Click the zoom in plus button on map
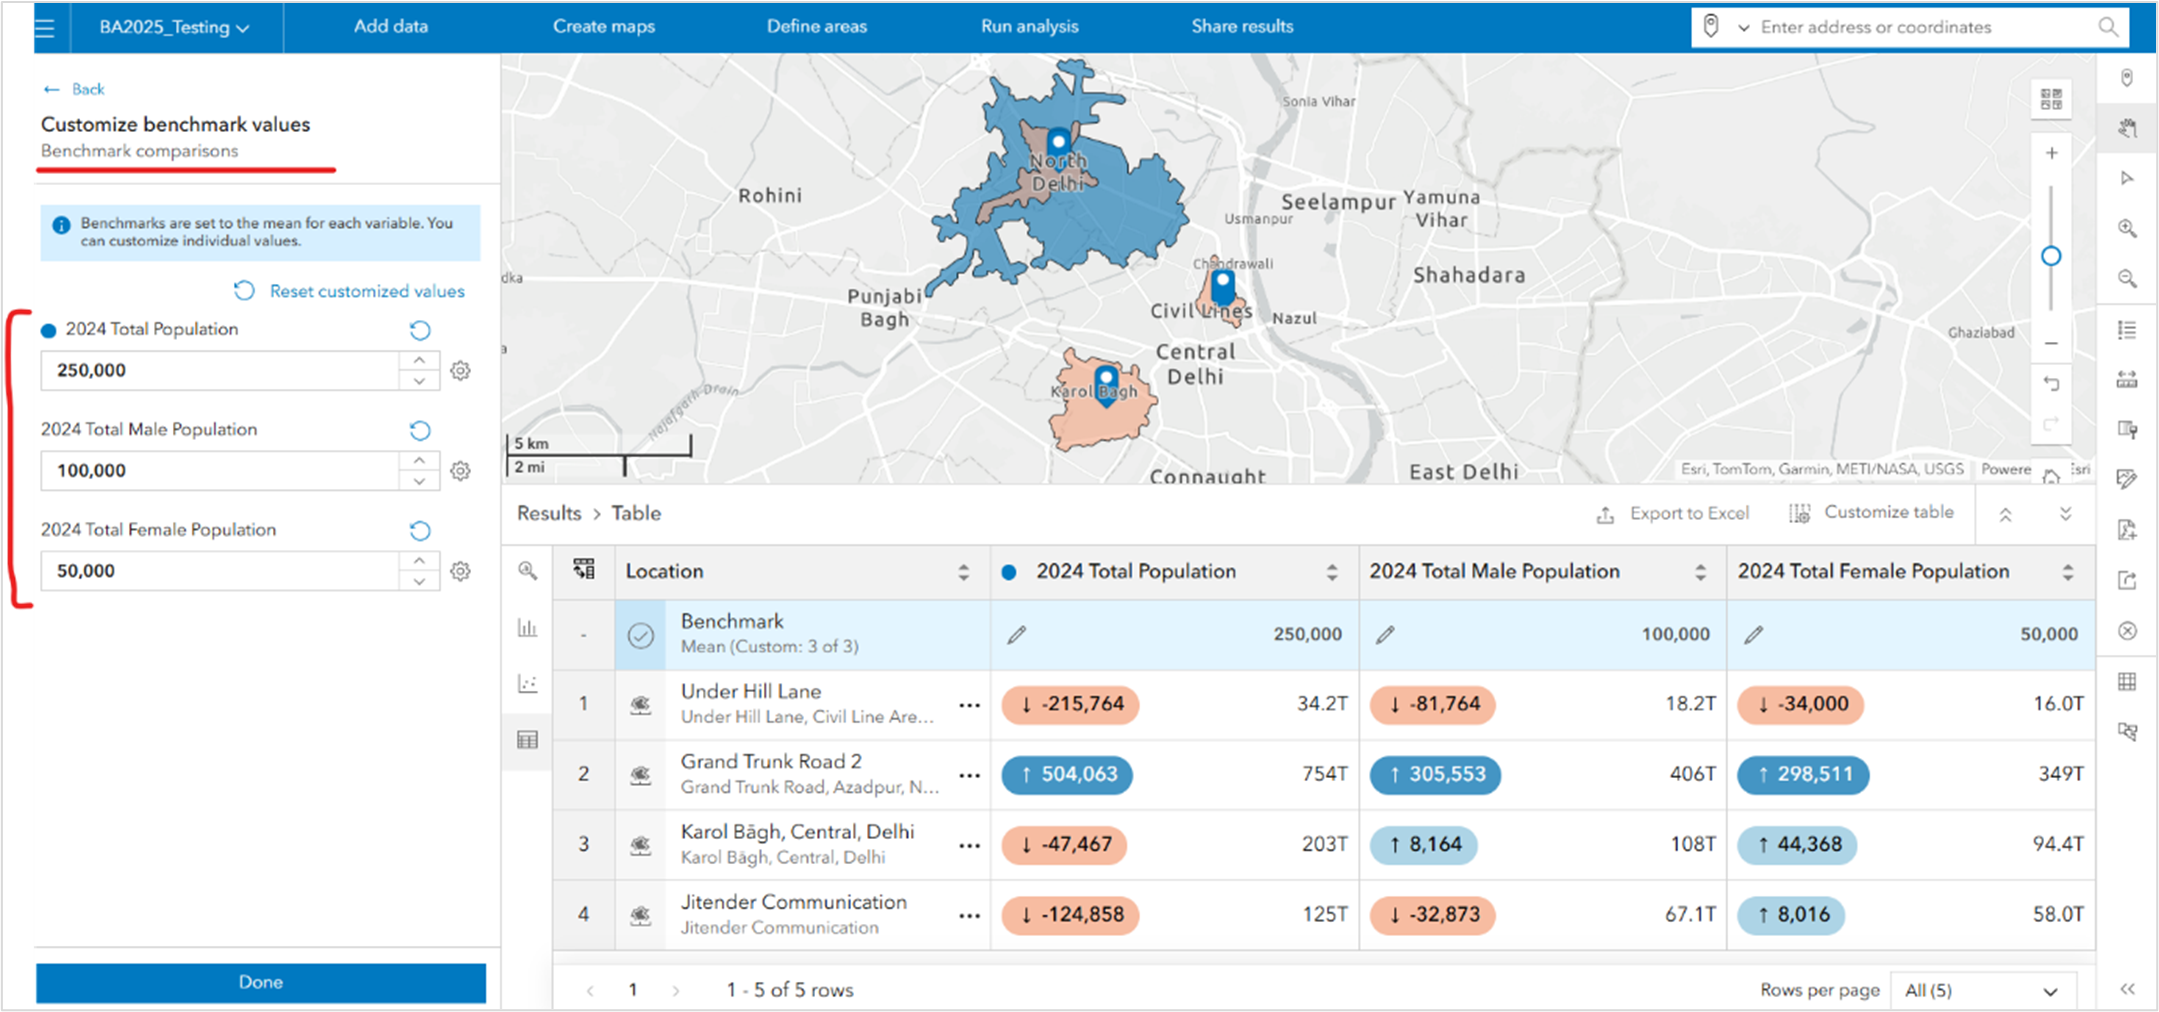 [2051, 153]
